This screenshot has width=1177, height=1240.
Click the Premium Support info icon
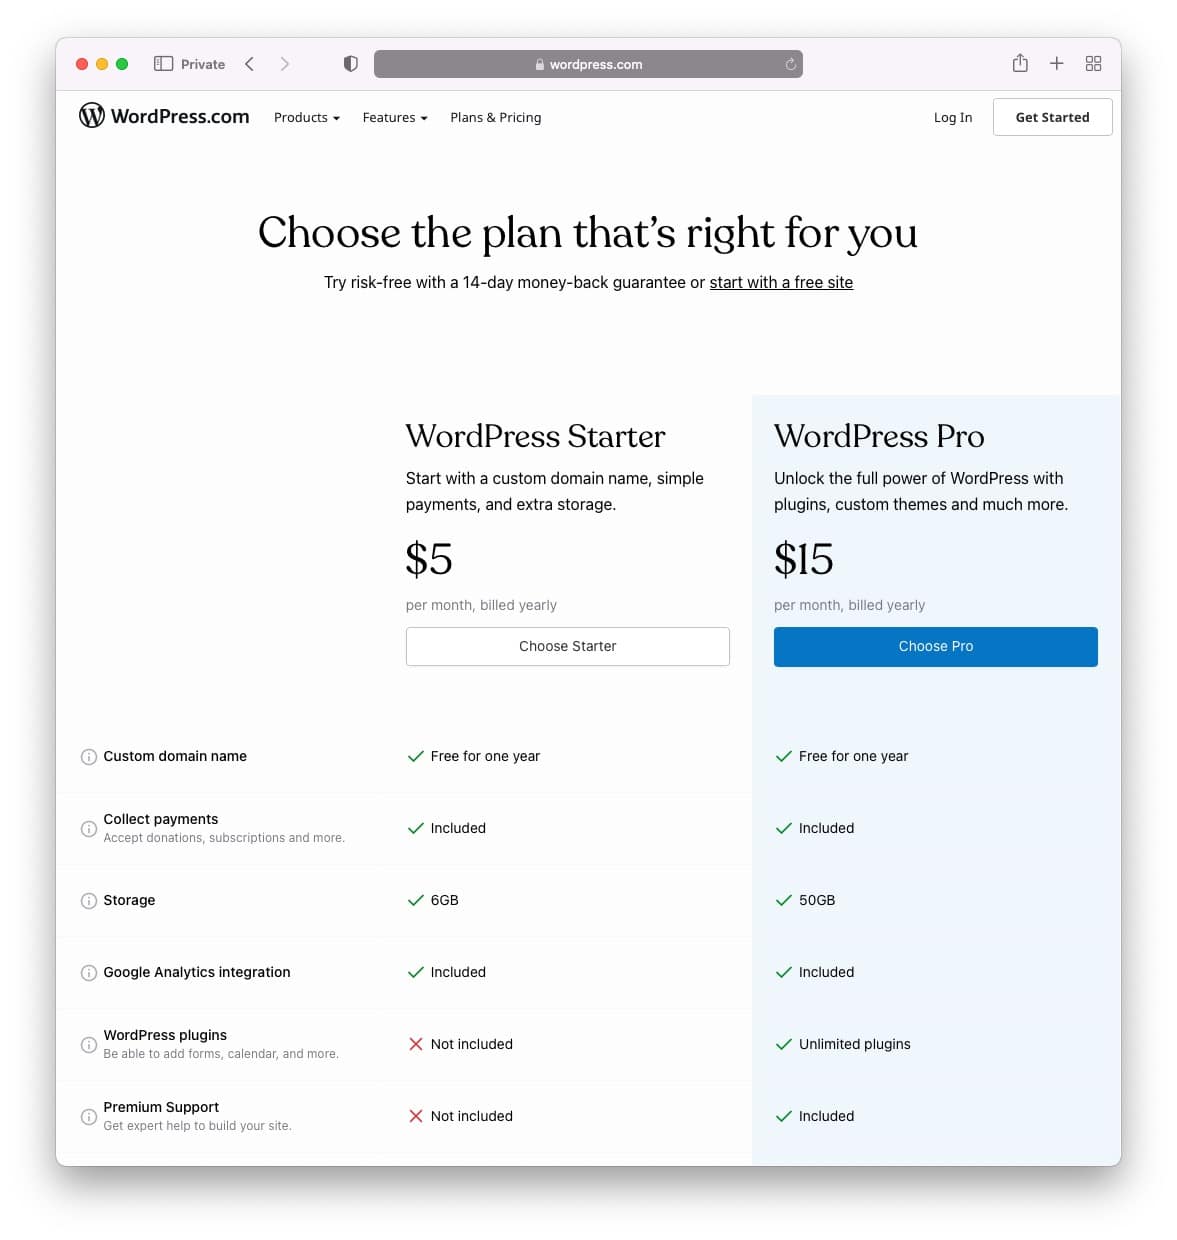point(87,1116)
